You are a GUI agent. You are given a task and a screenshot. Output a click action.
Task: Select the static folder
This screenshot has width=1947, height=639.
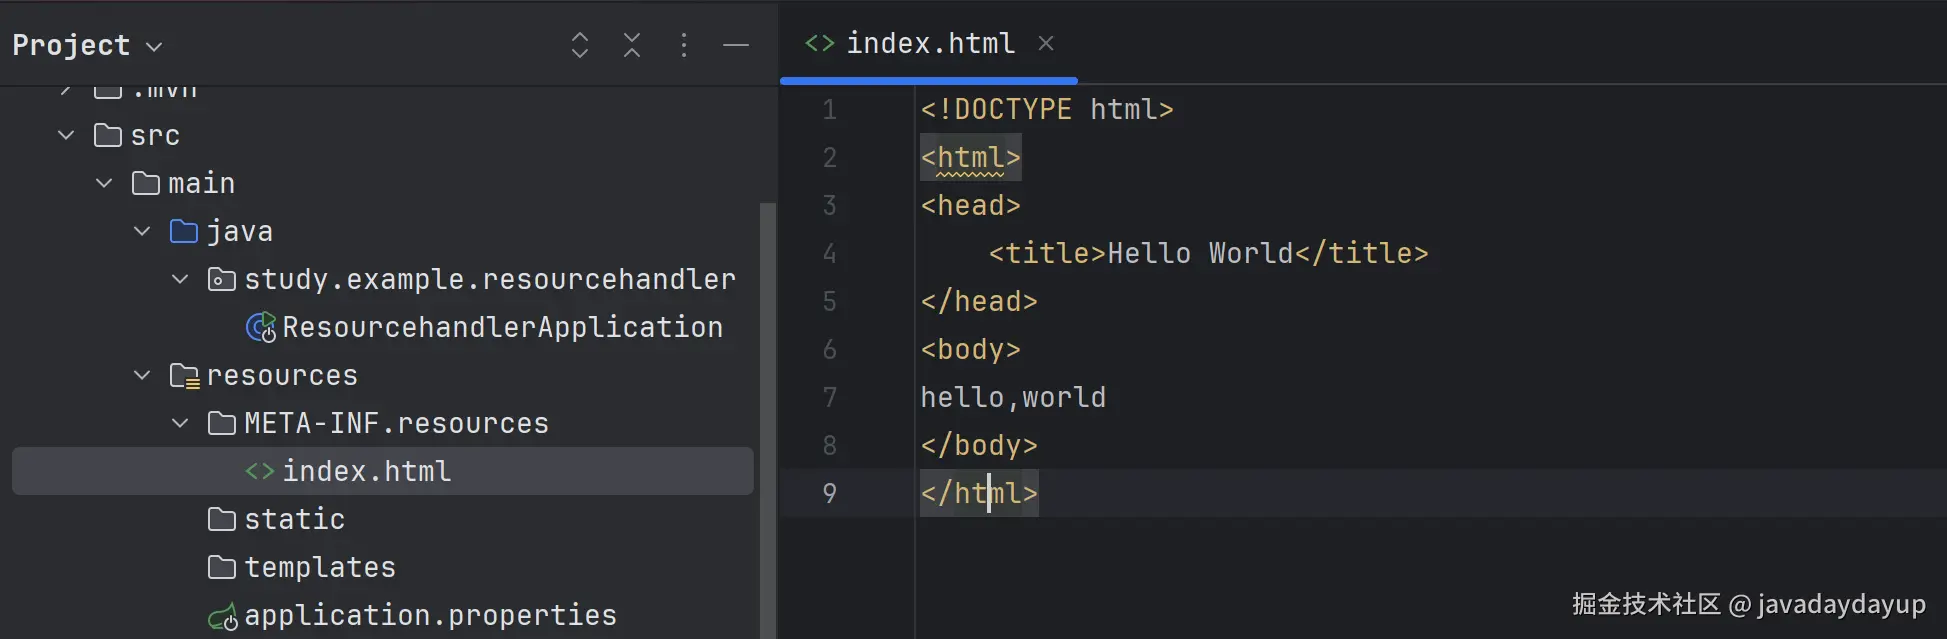[294, 519]
